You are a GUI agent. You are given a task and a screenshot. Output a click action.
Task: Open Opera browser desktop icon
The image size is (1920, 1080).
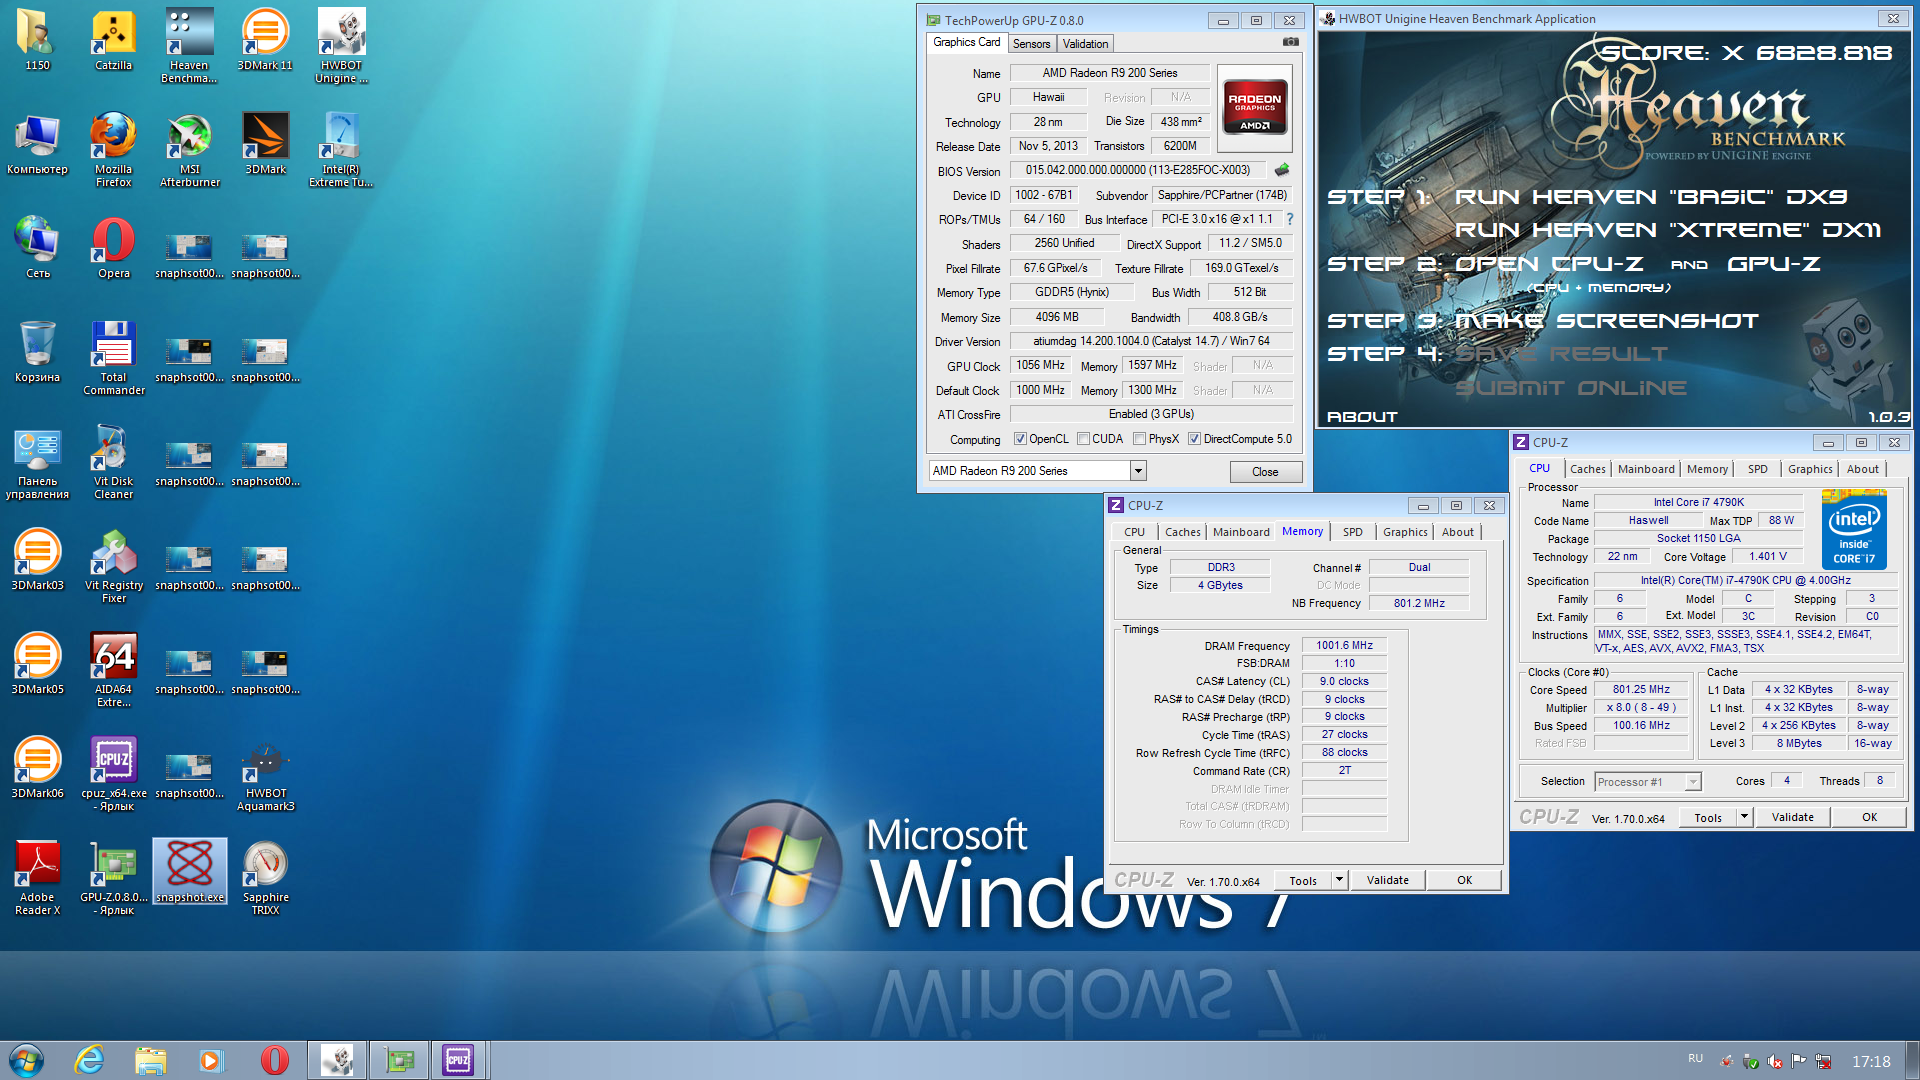(x=113, y=248)
